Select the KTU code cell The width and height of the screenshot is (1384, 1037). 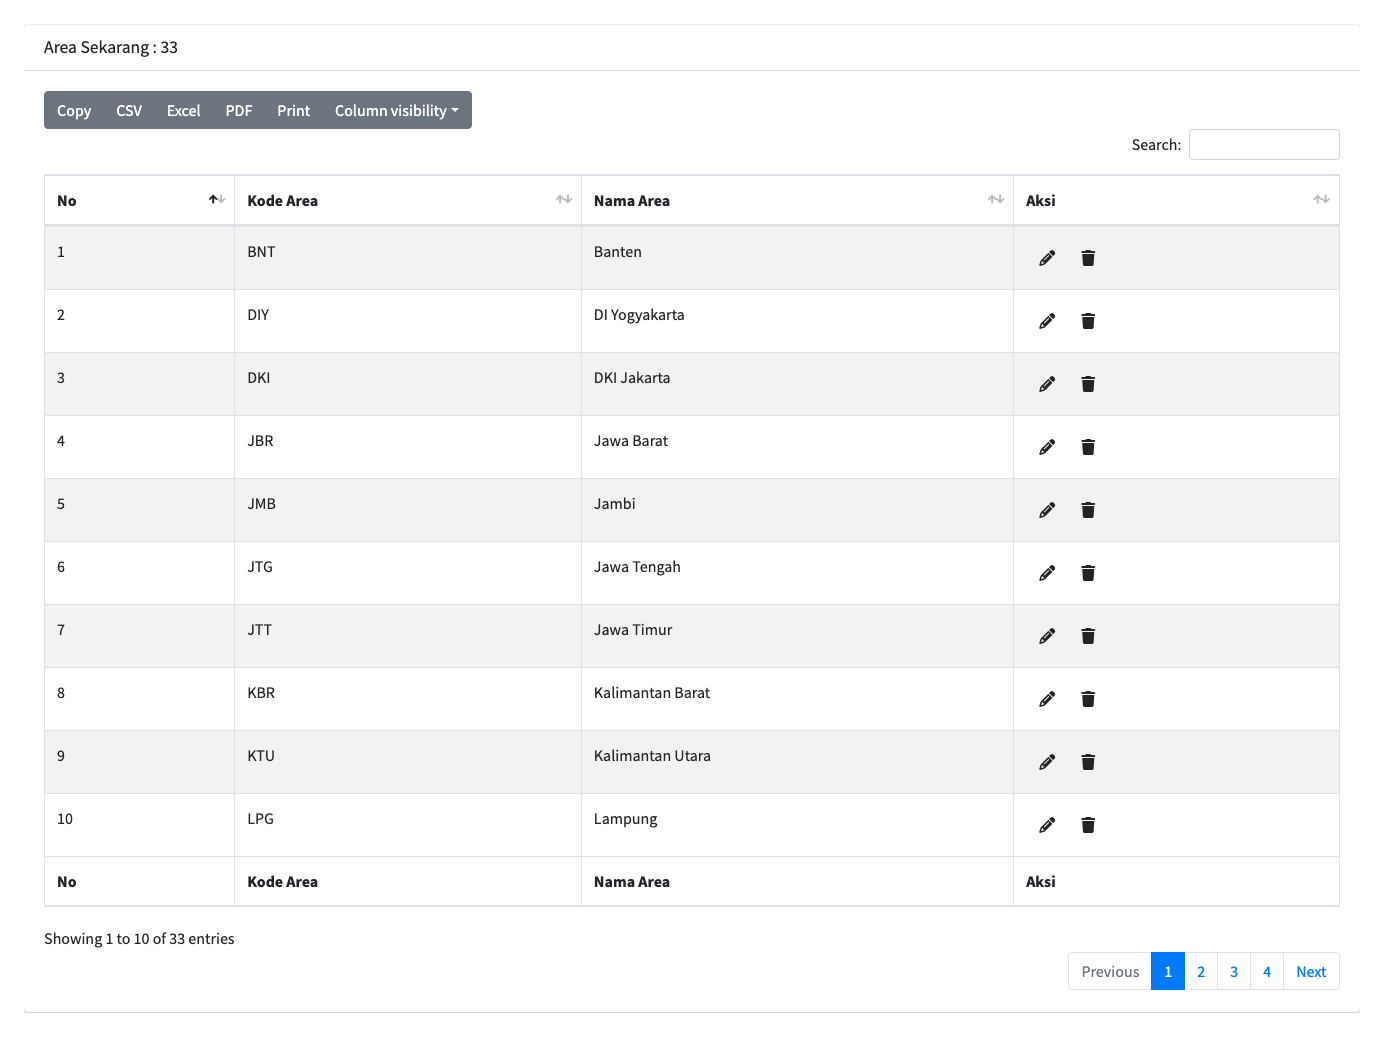point(408,762)
